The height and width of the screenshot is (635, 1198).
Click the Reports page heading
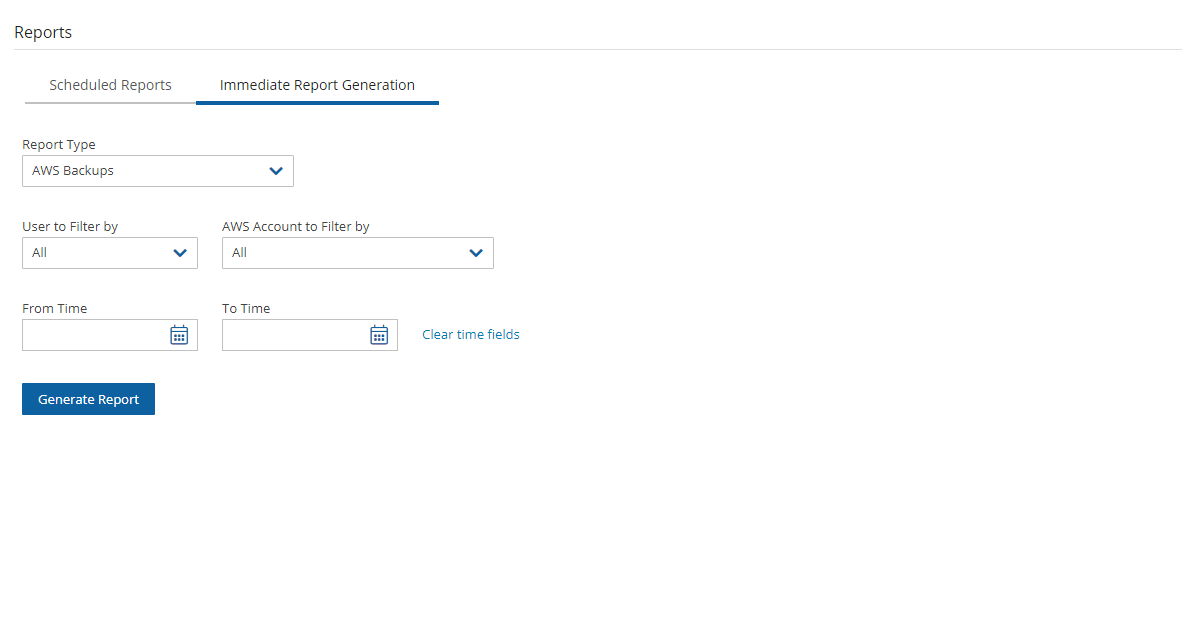(43, 32)
